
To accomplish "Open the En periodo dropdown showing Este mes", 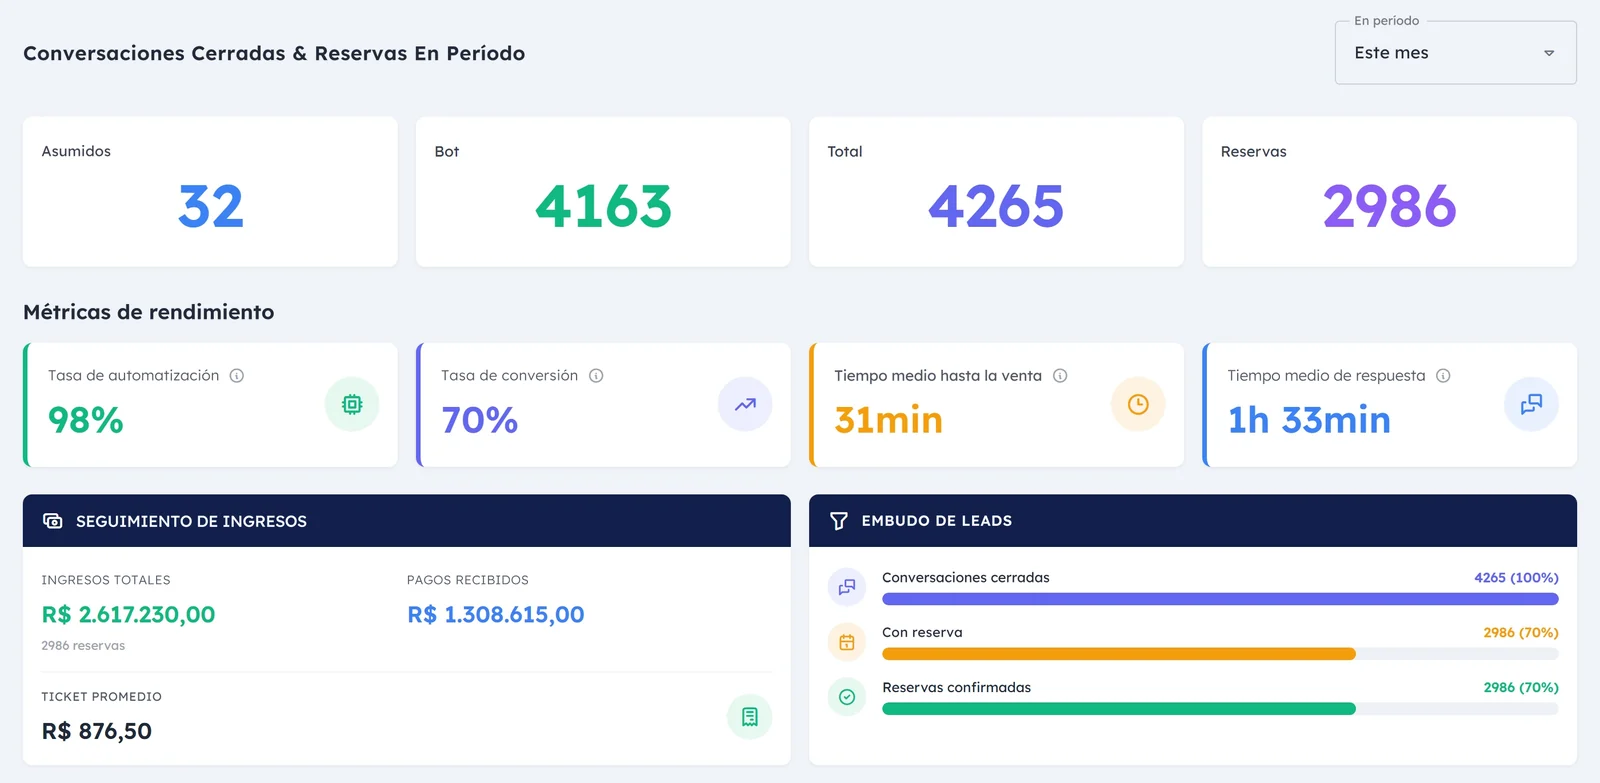I will (1455, 53).
